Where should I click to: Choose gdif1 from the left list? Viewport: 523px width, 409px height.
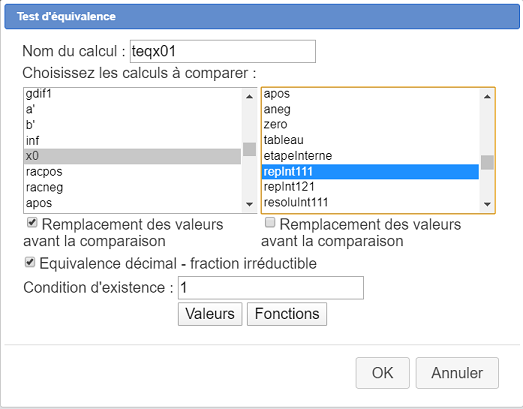[132, 94]
